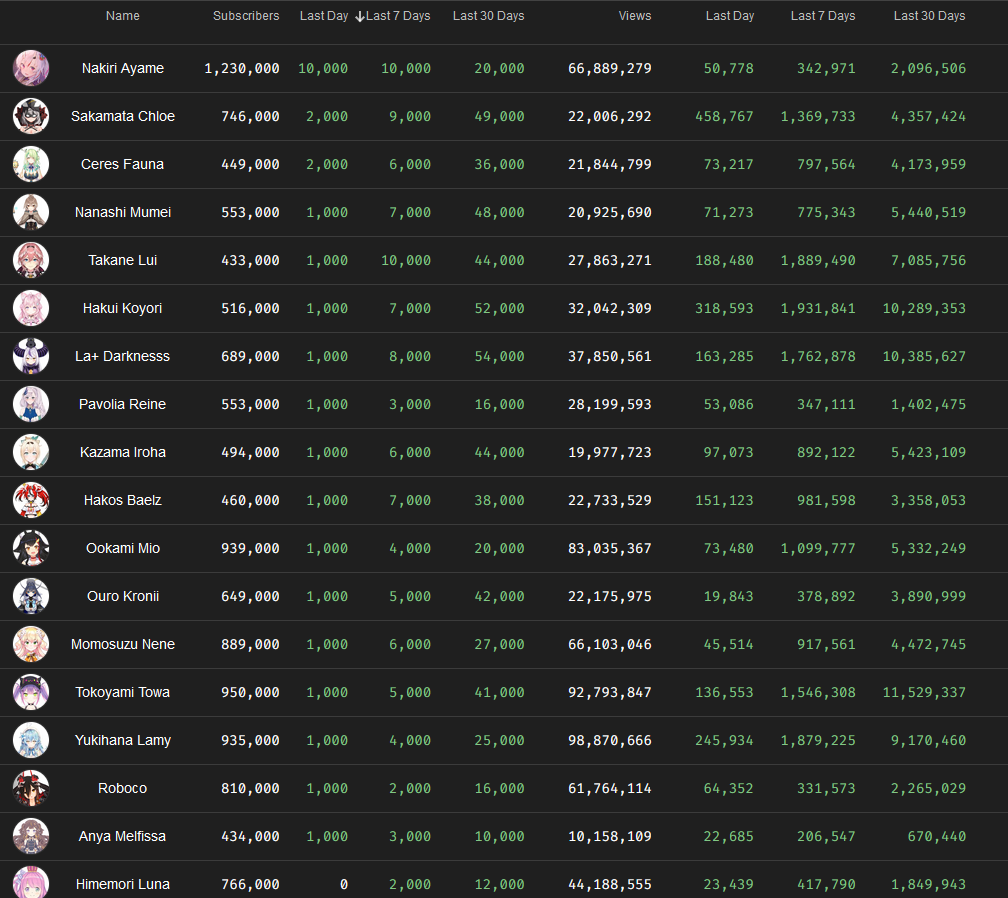Select Takane Lui's avatar picture
Image resolution: width=1008 pixels, height=898 pixels.
pos(31,260)
